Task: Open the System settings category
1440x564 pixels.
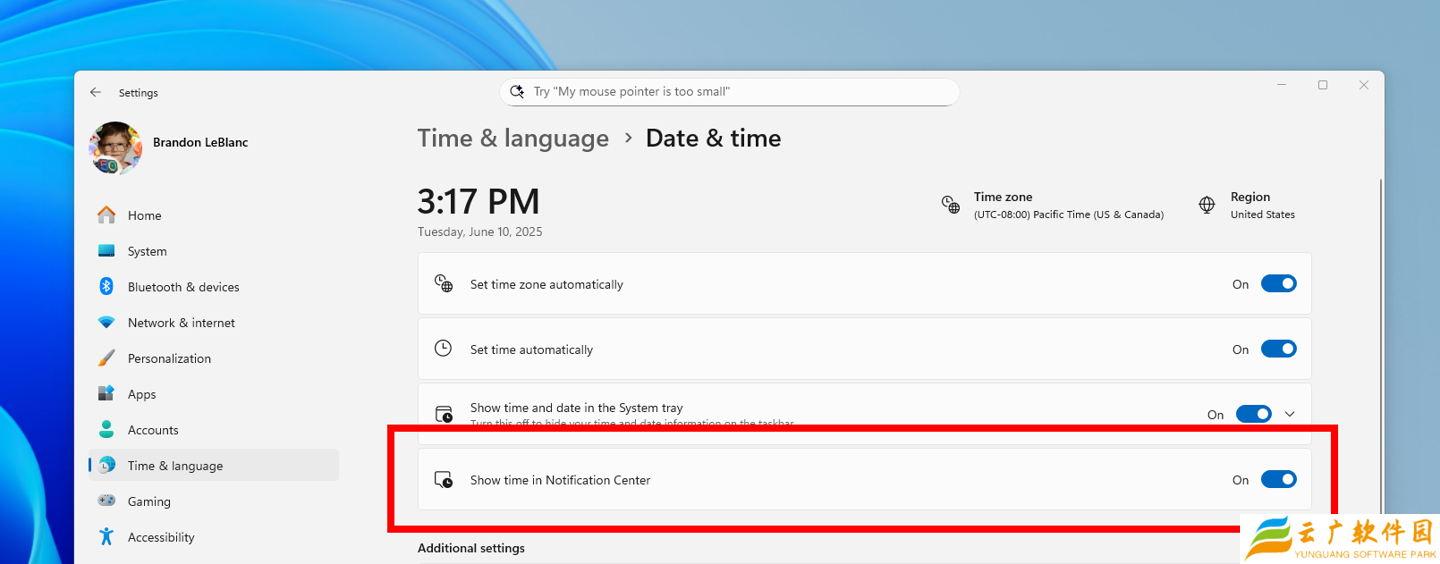Action: click(214, 251)
